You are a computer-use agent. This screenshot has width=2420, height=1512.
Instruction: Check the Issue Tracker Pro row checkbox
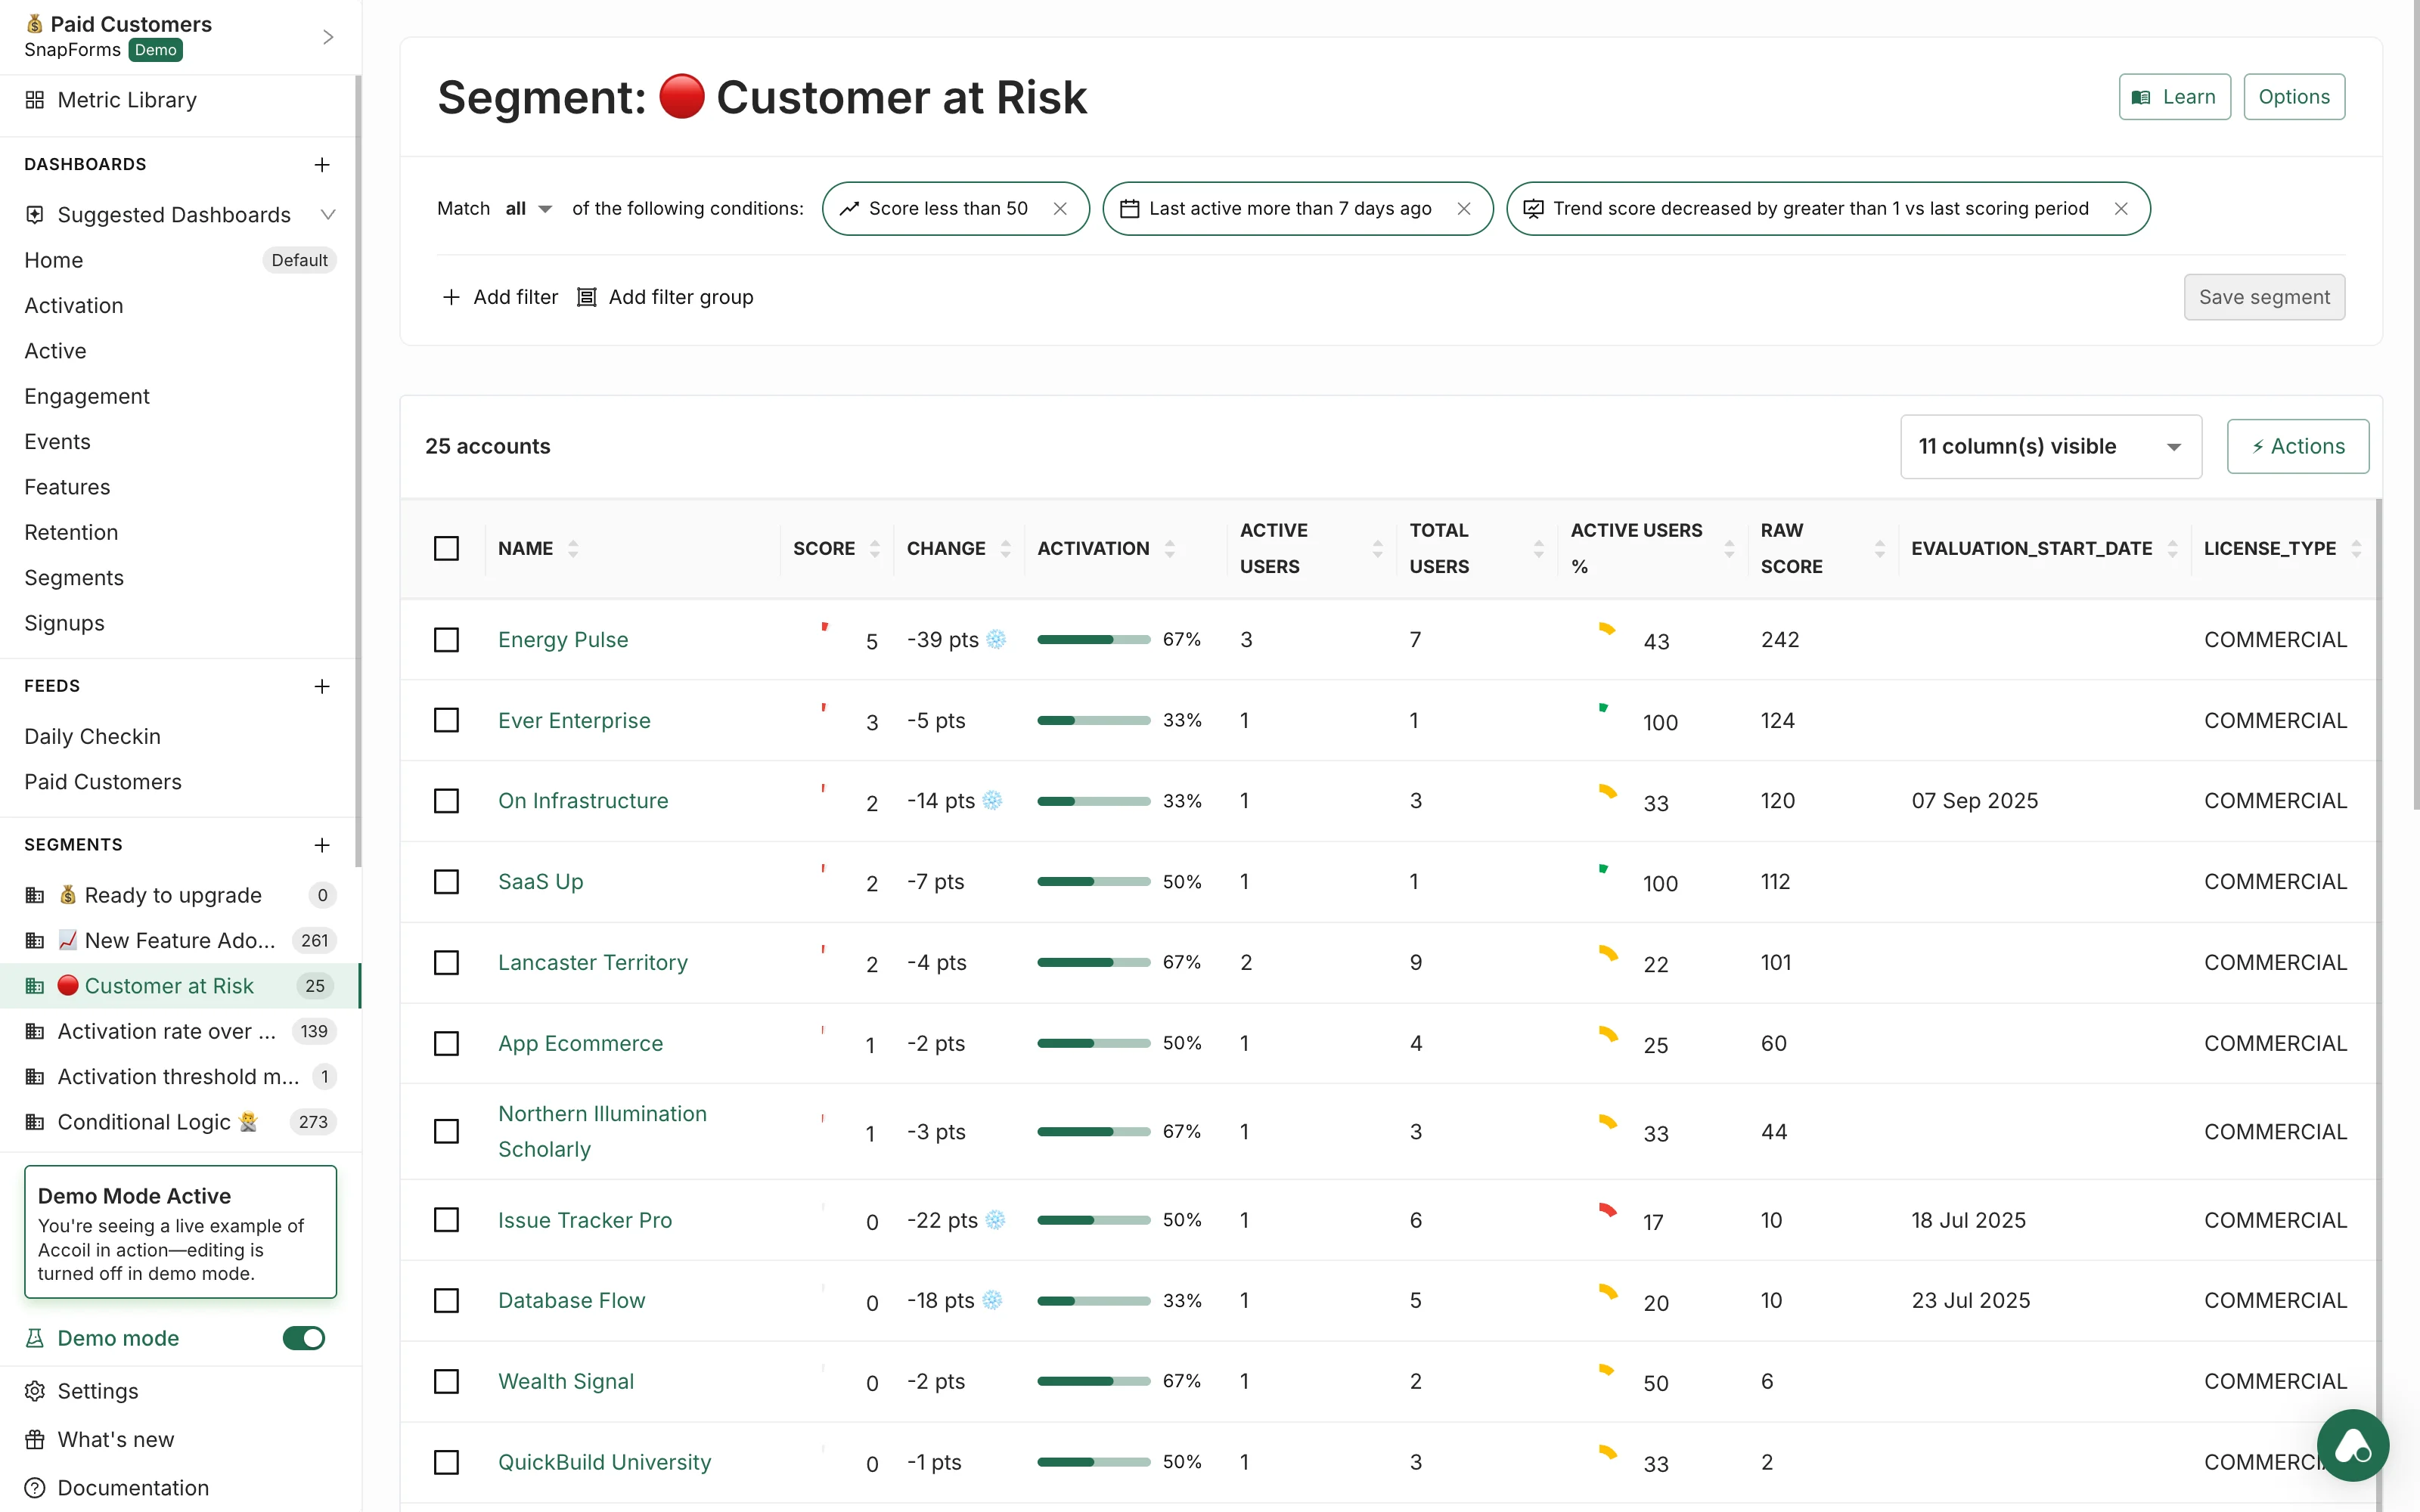point(446,1220)
